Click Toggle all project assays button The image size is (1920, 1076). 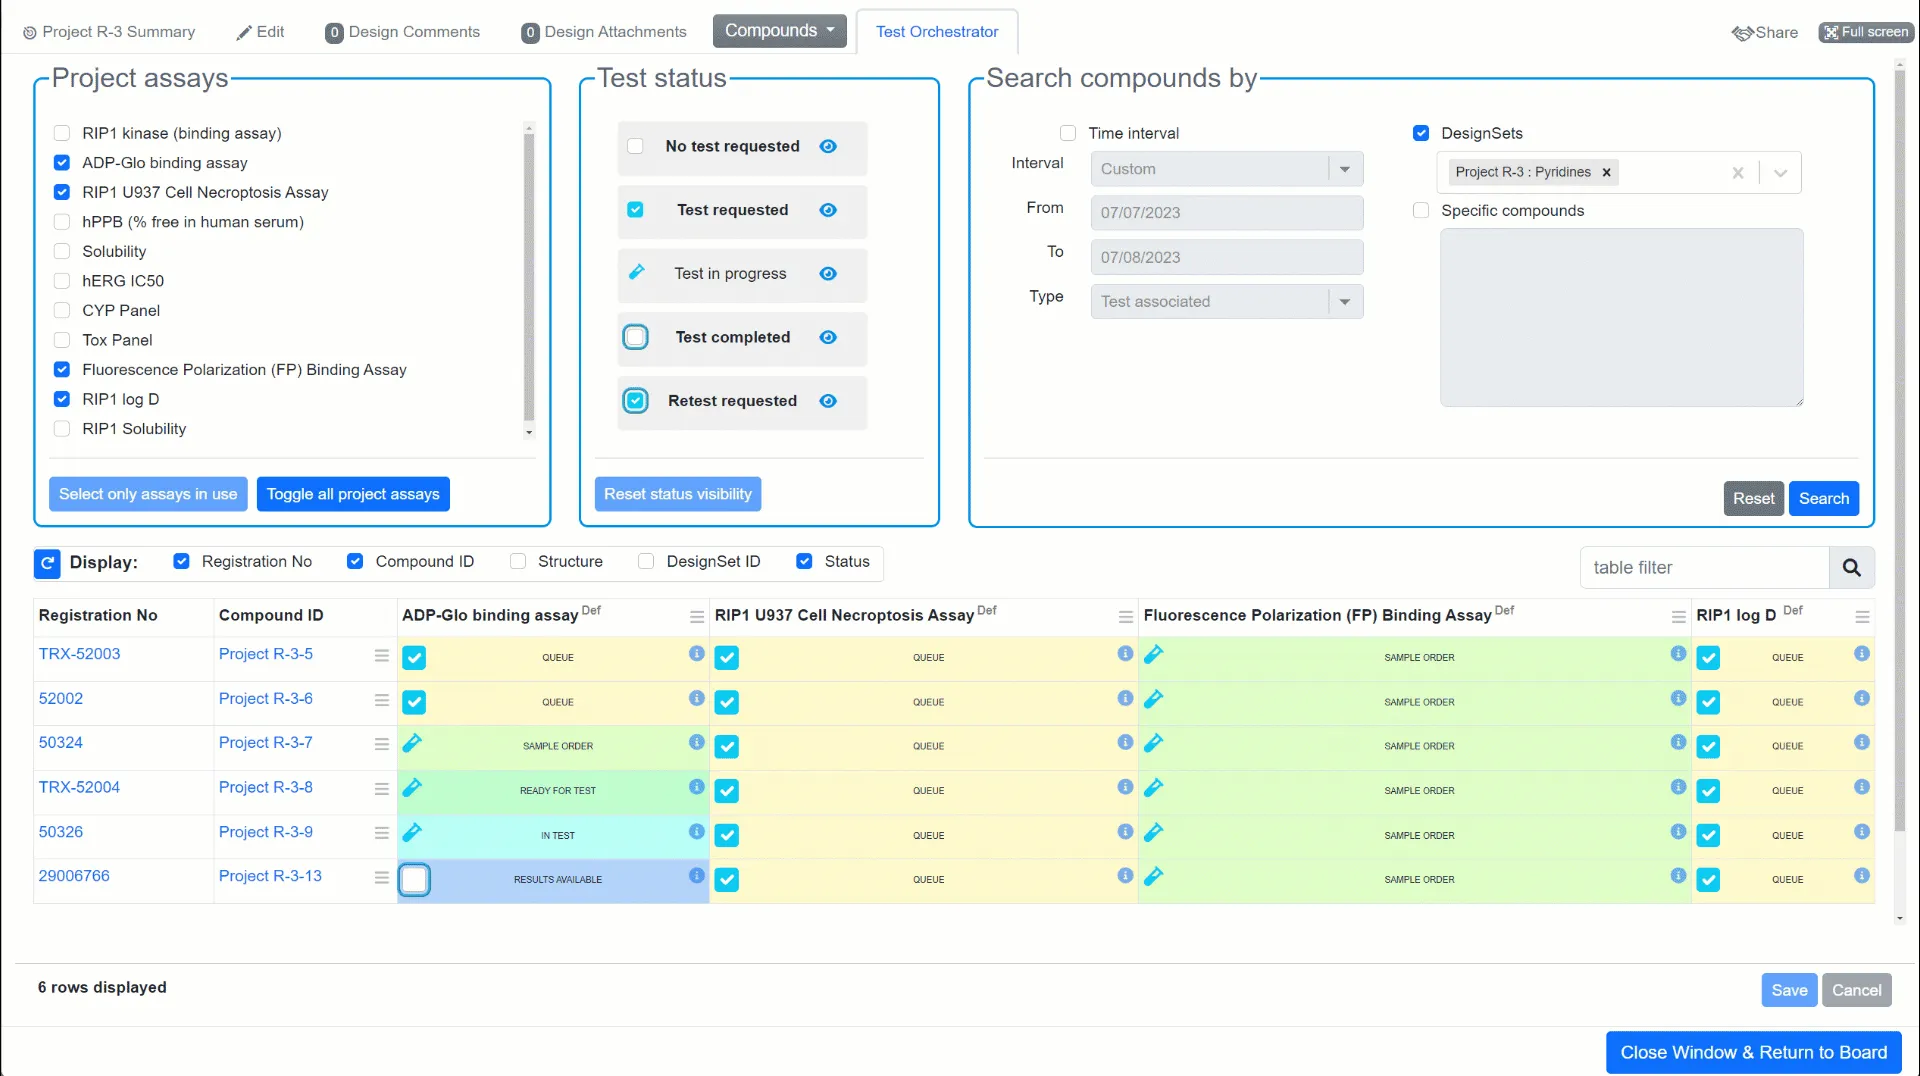click(353, 494)
